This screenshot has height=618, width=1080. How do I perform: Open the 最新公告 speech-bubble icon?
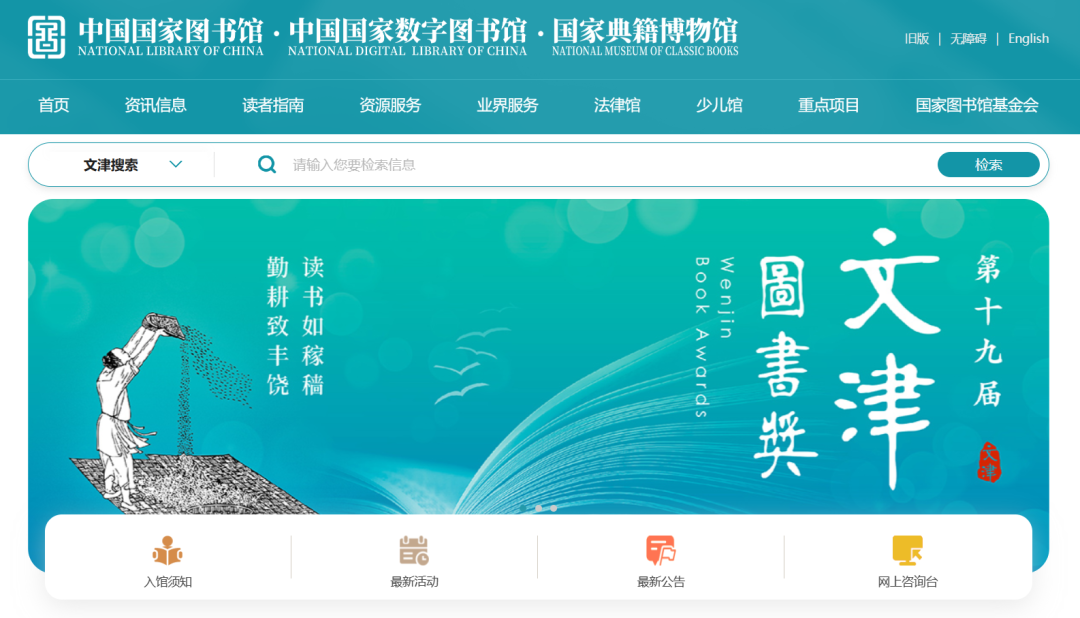click(x=661, y=550)
